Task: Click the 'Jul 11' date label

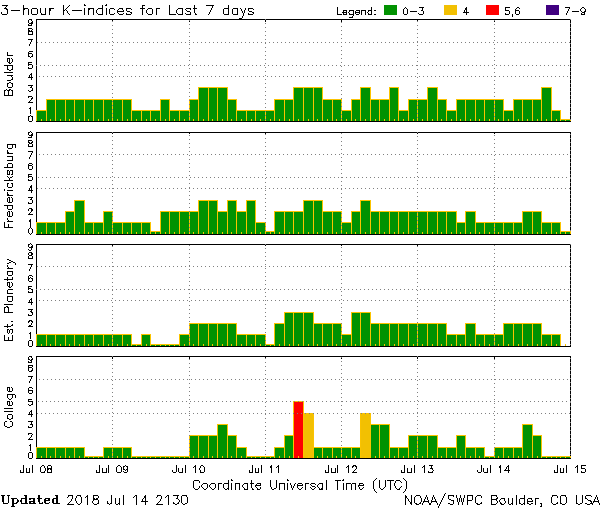Action: [265, 469]
